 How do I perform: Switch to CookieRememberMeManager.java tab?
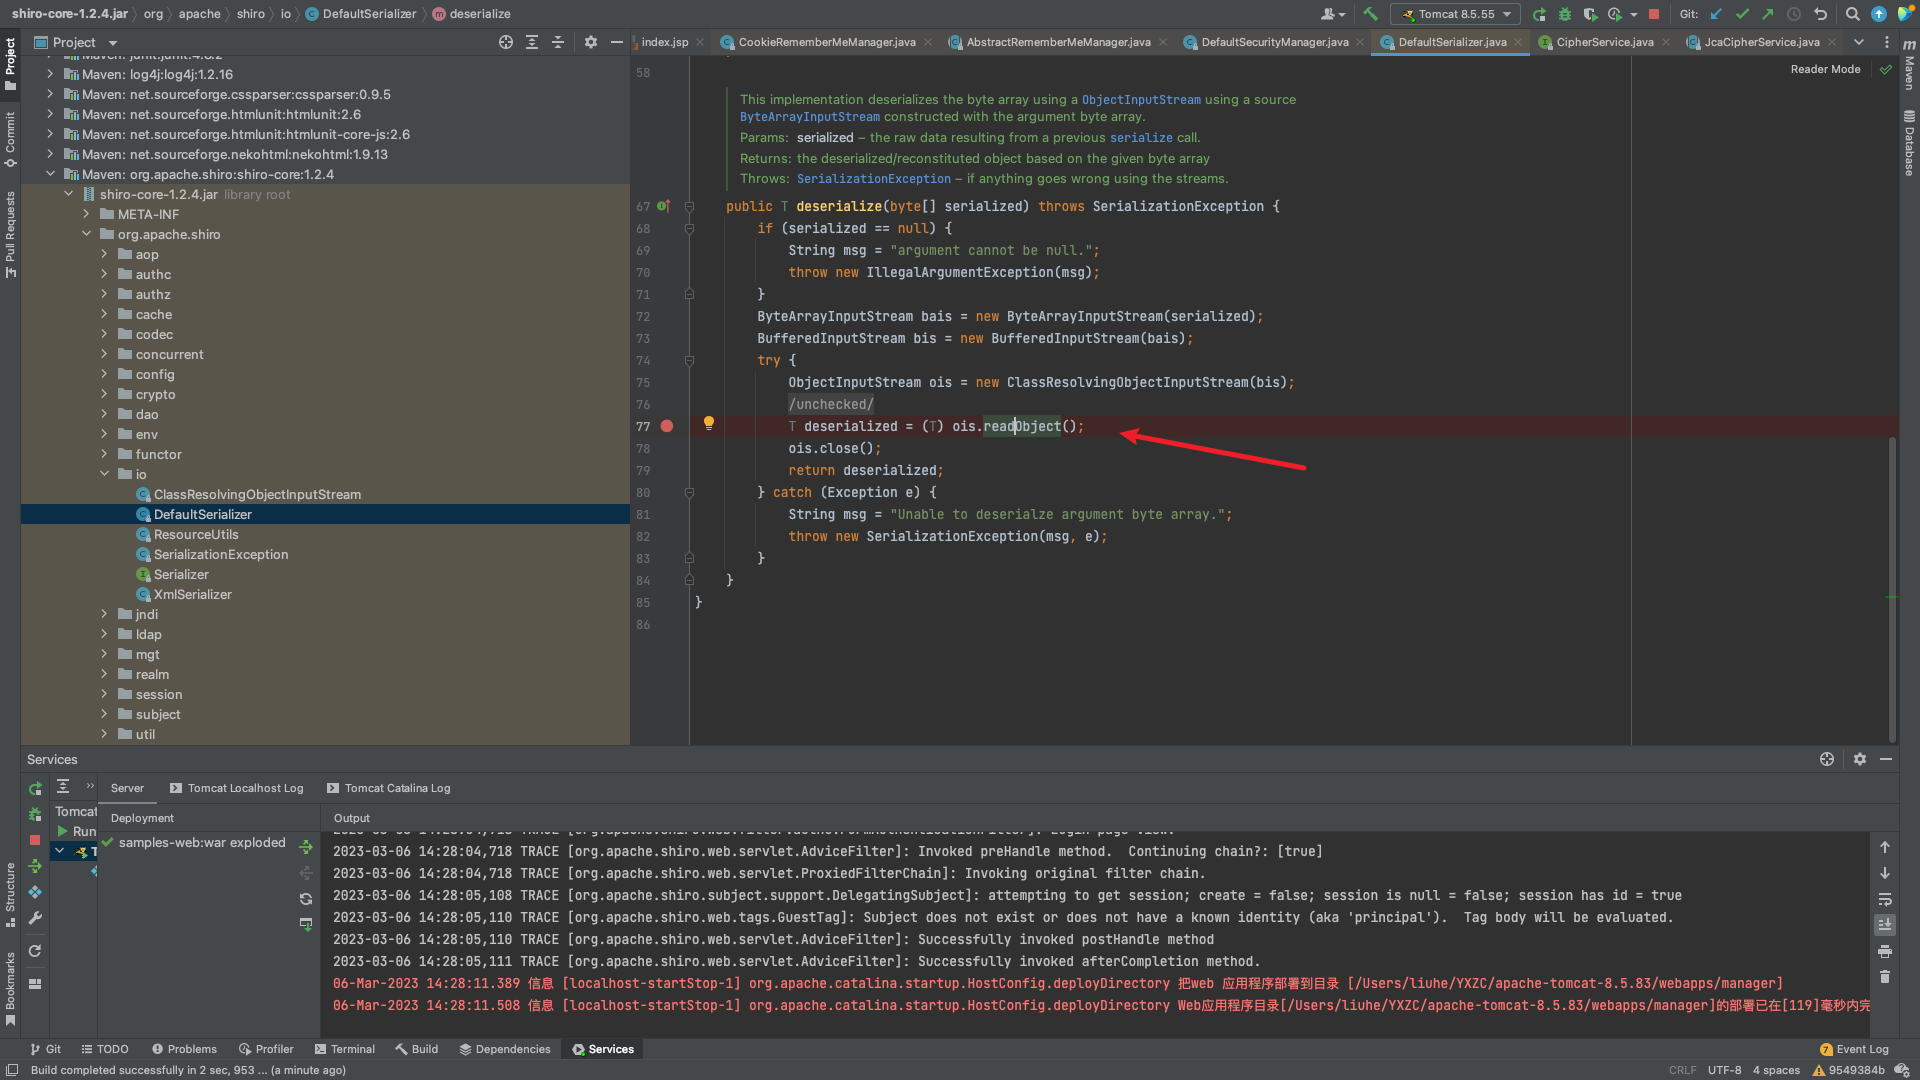pyautogui.click(x=826, y=42)
